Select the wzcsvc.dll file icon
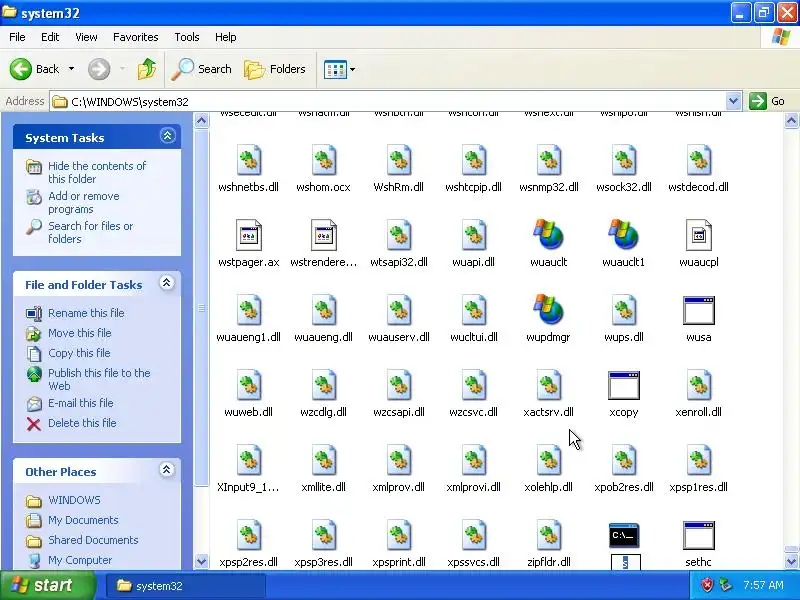This screenshot has width=800, height=600. pos(473,385)
